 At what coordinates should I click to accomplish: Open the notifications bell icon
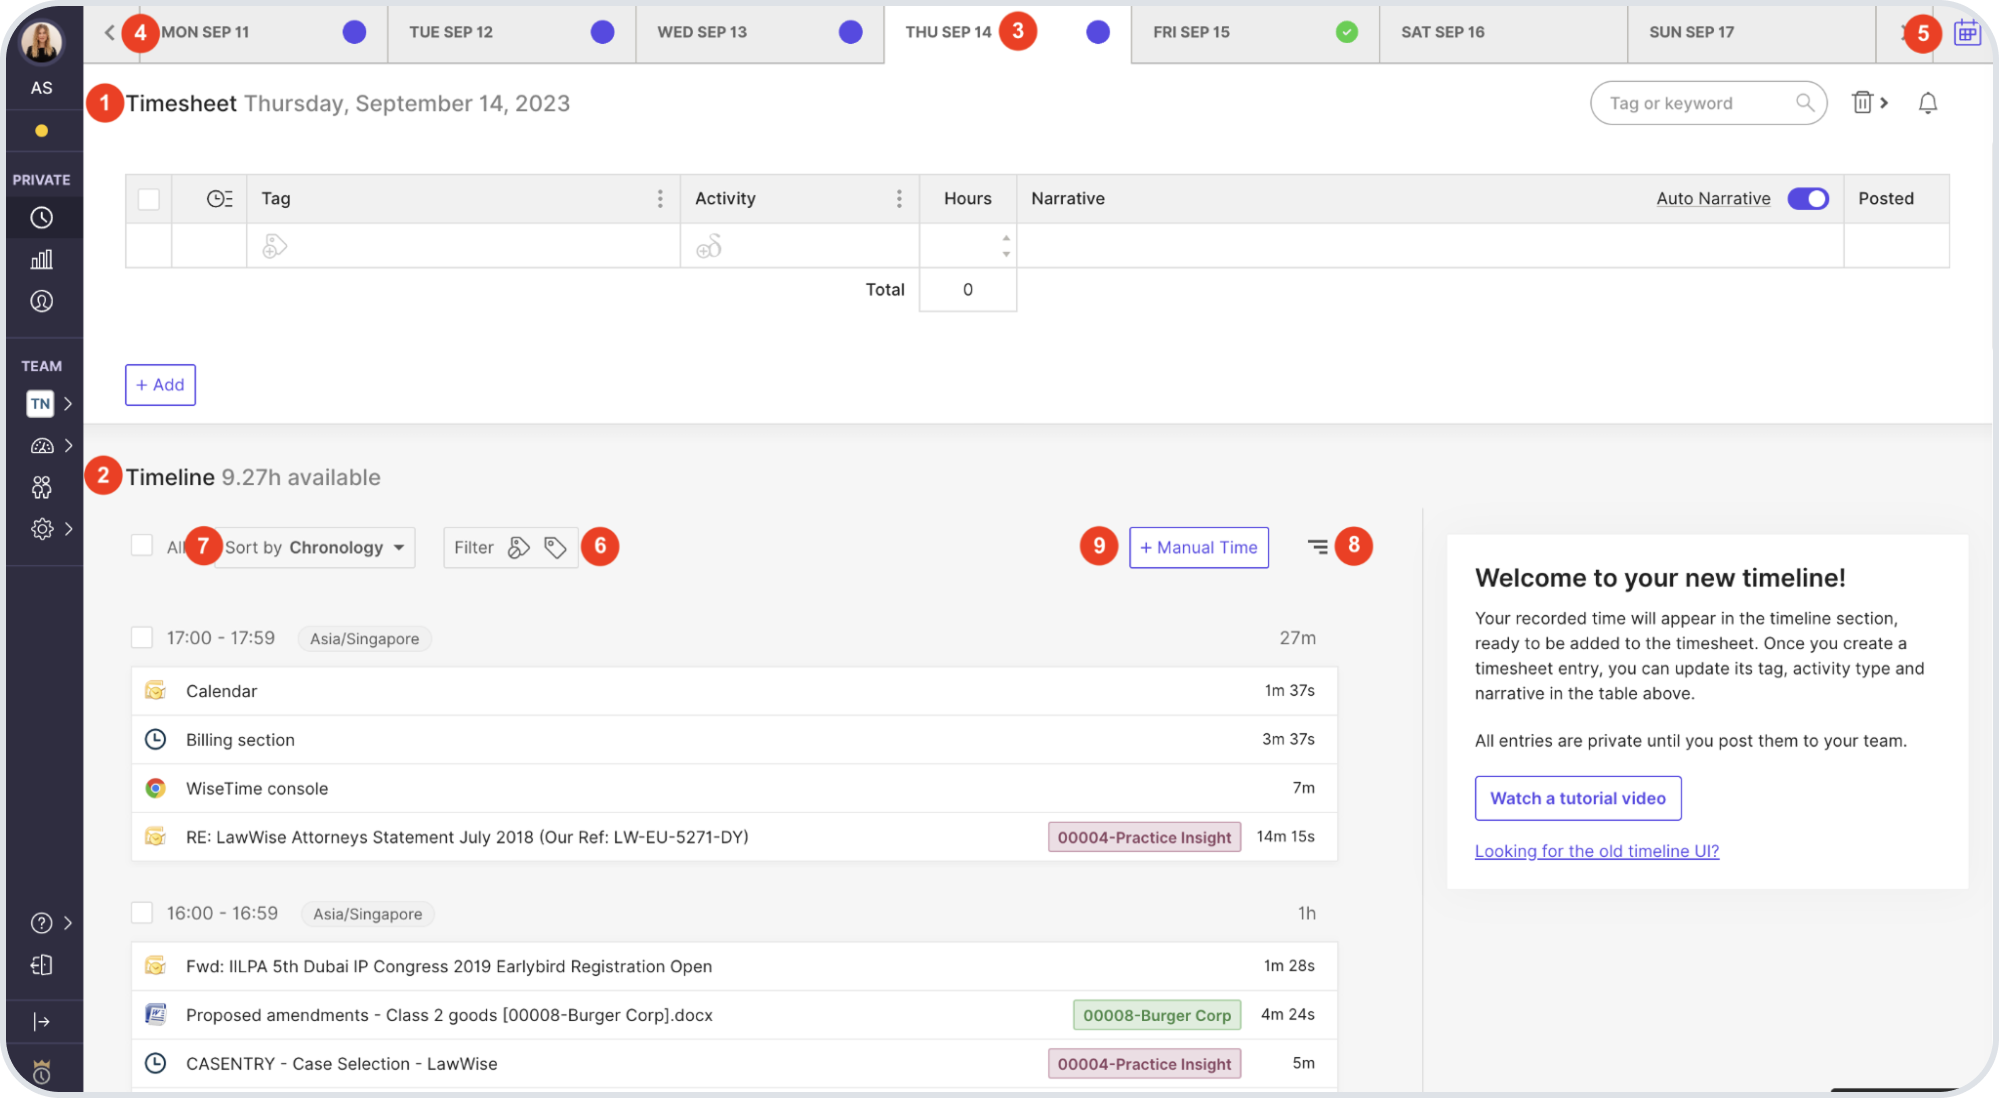click(x=1928, y=102)
